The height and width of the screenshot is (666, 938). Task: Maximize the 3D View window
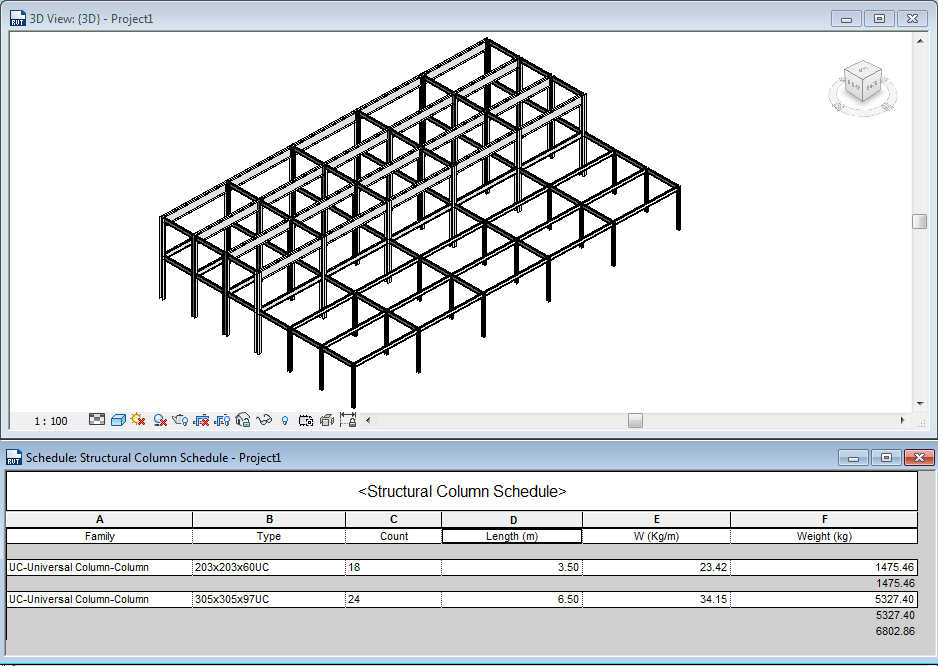click(879, 19)
